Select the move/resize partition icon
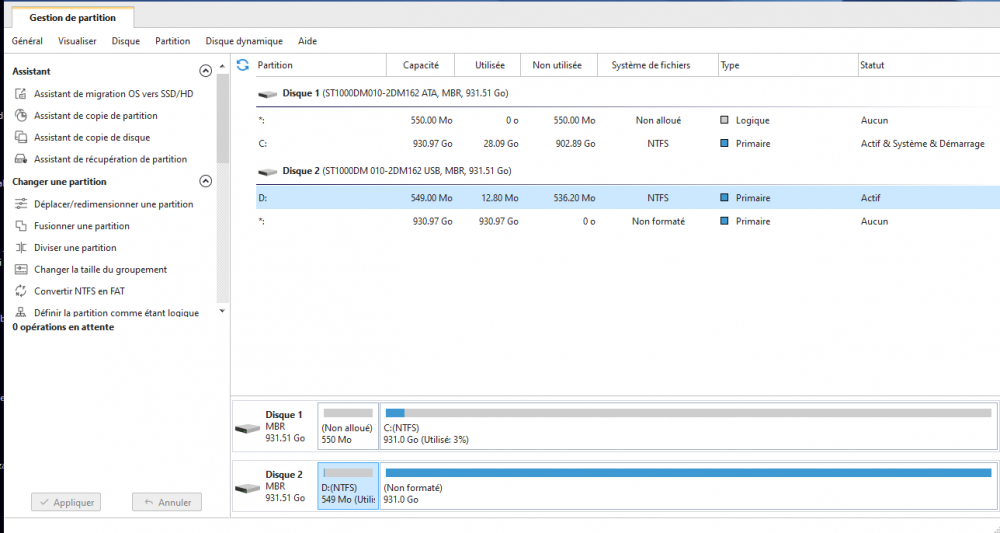 click(x=20, y=204)
